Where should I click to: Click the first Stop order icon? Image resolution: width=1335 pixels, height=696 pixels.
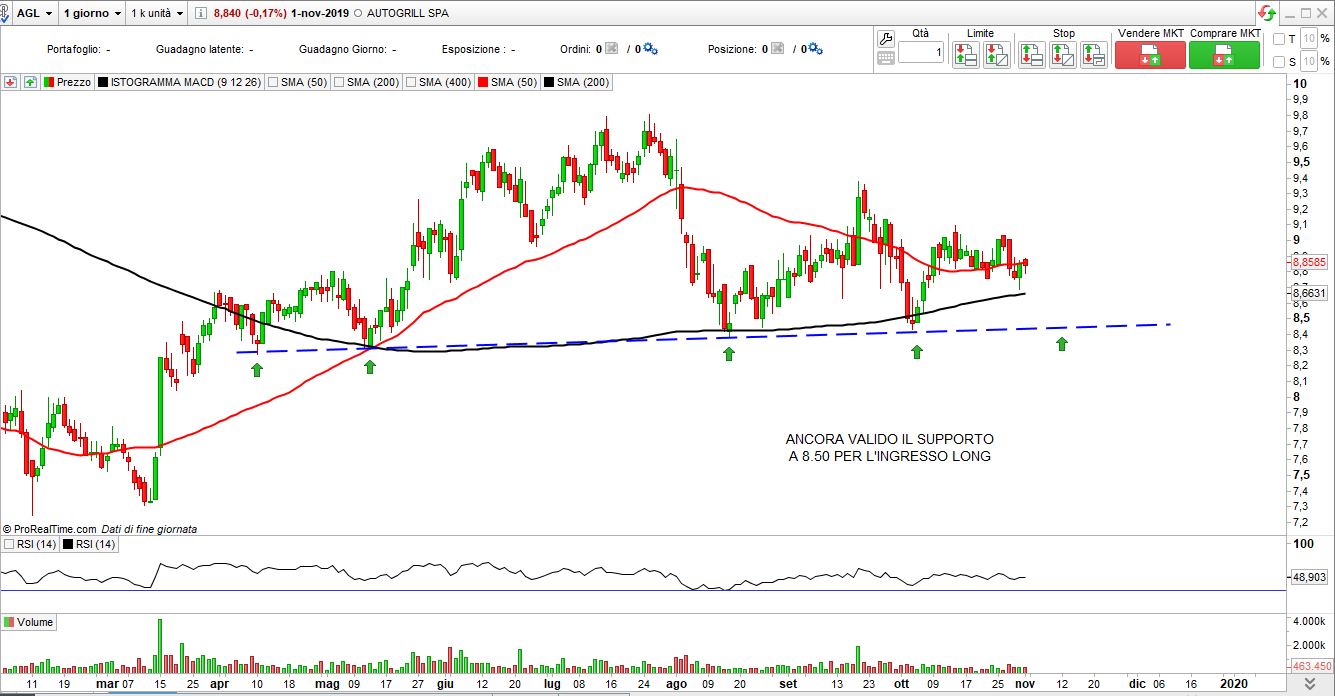pos(1031,55)
